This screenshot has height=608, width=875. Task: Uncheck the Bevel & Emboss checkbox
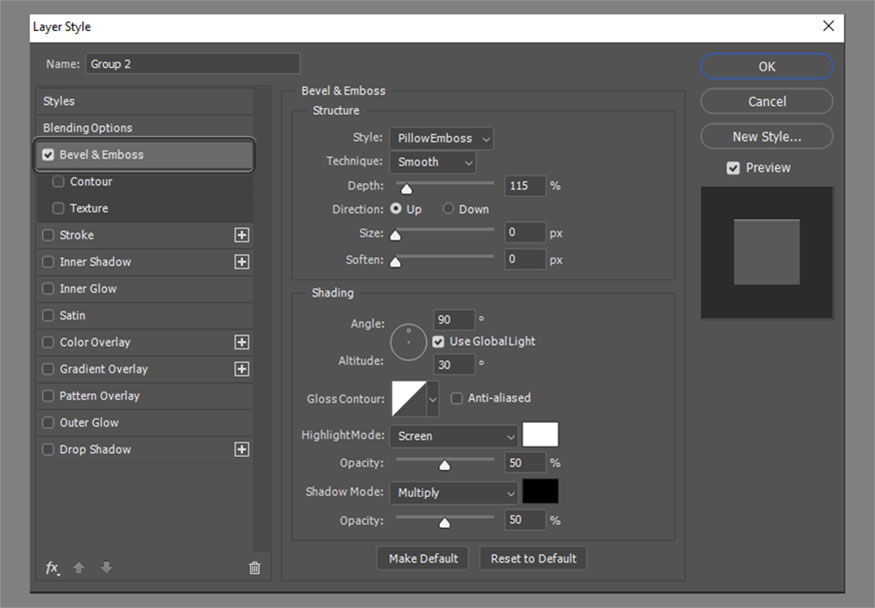coord(48,155)
